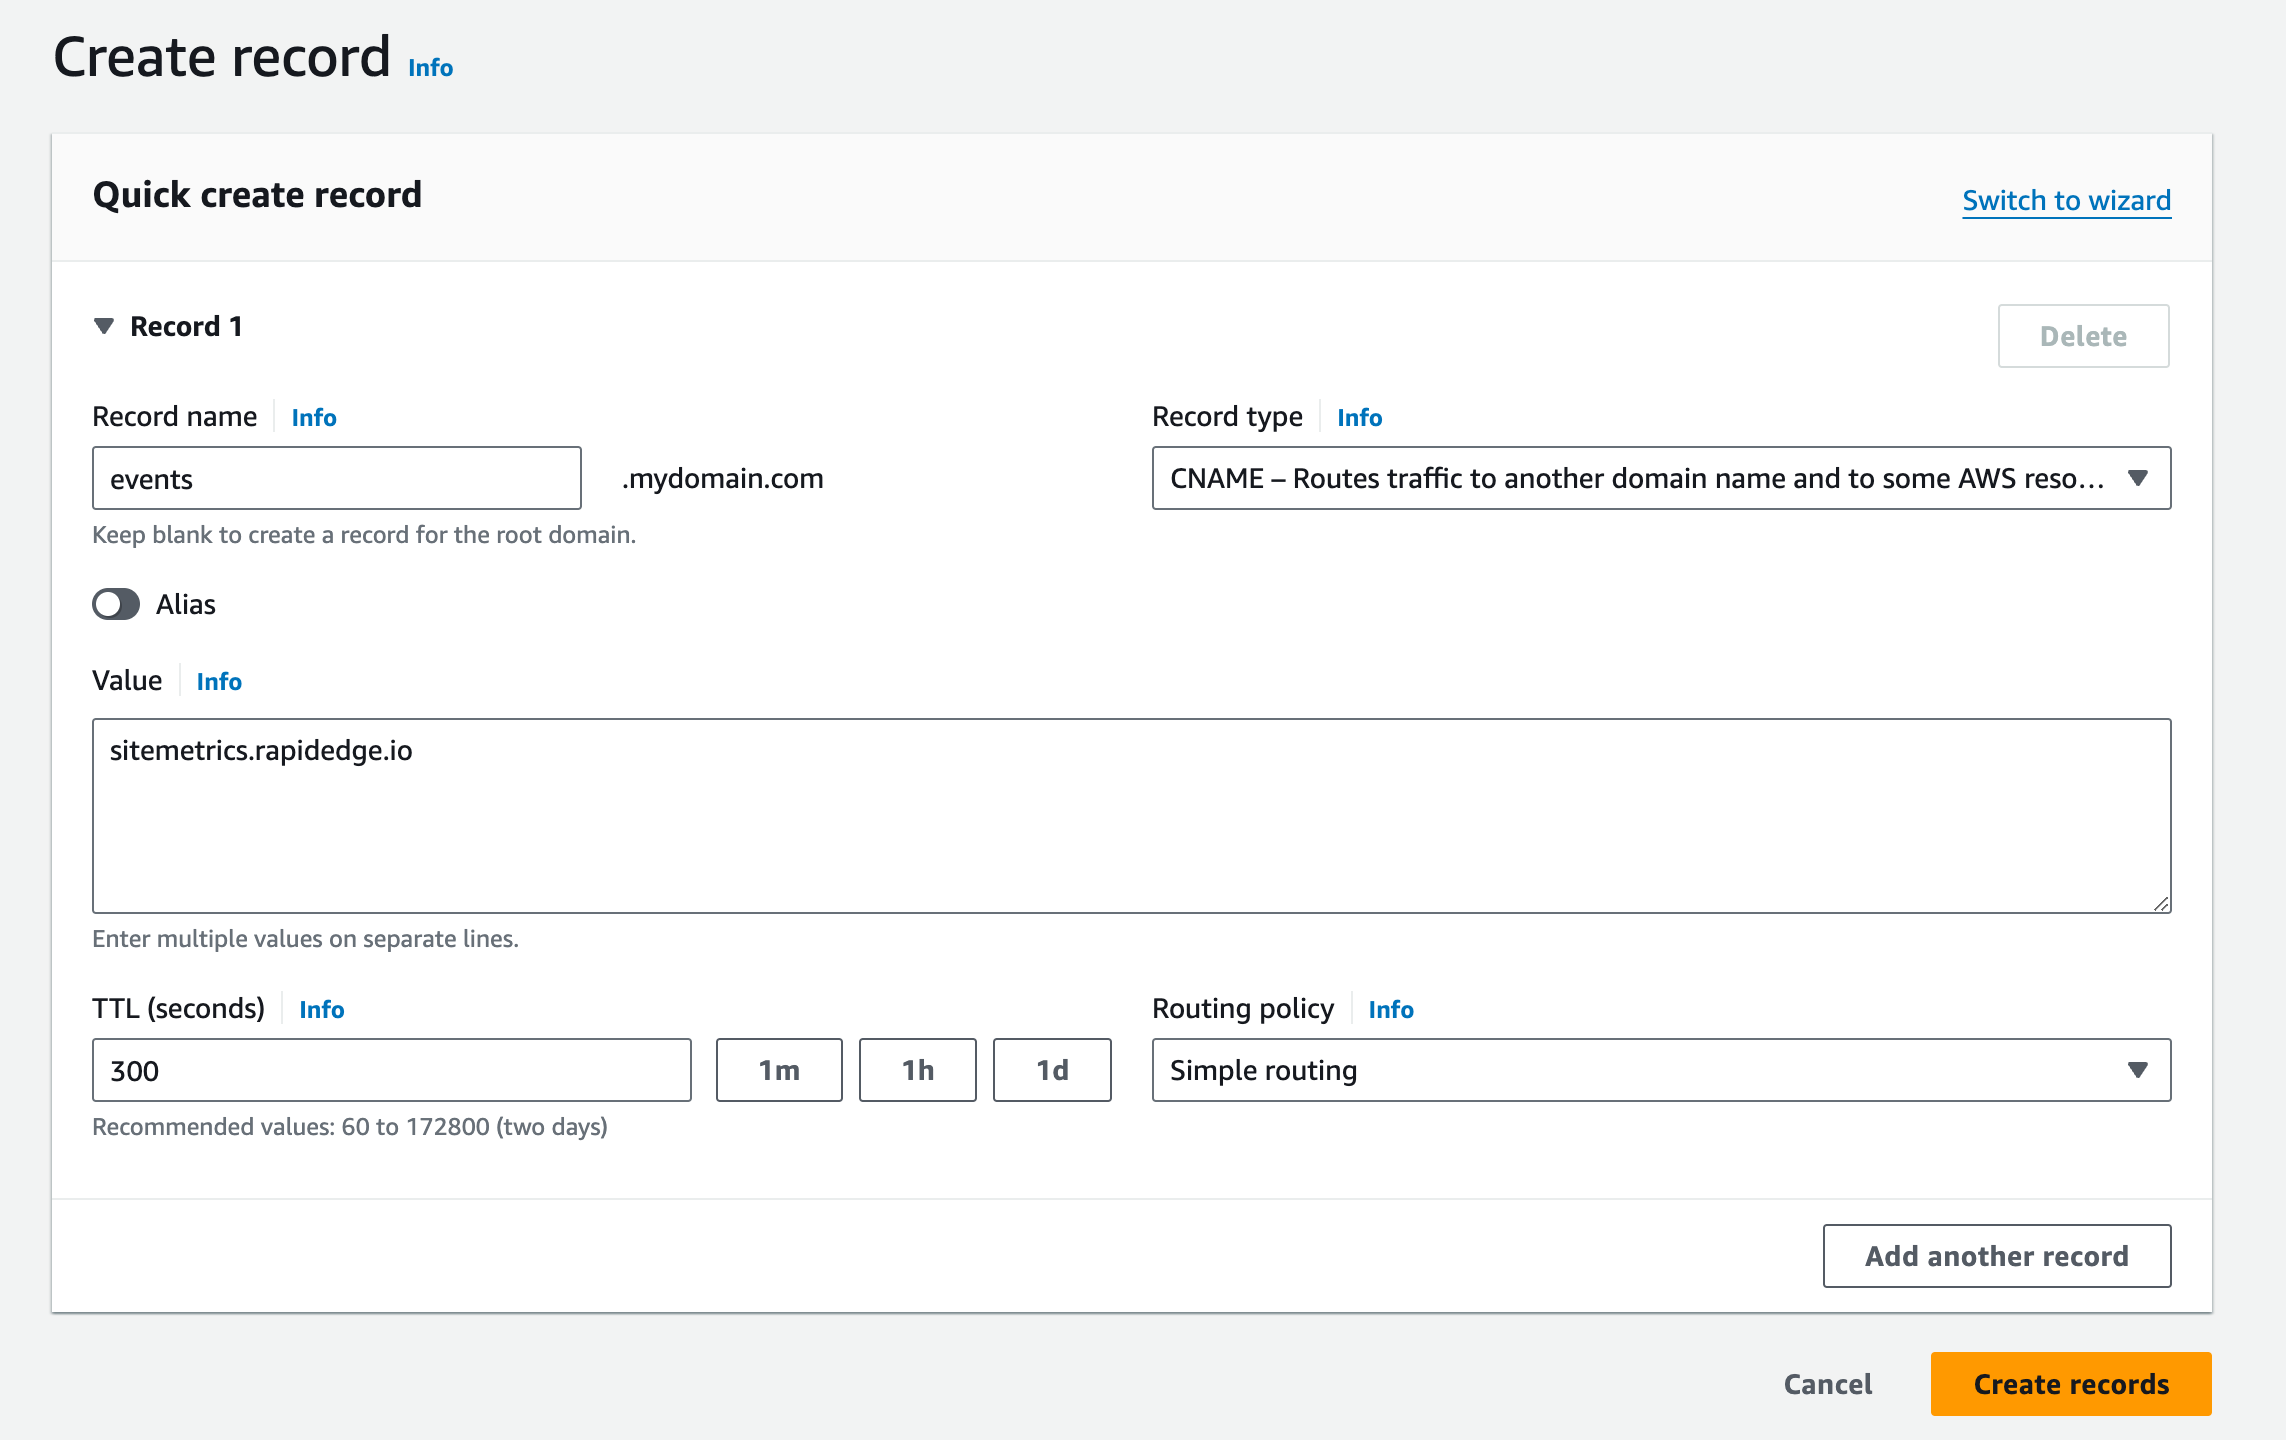This screenshot has width=2286, height=1440.
Task: Toggle the Alias switch on
Action: tap(117, 604)
